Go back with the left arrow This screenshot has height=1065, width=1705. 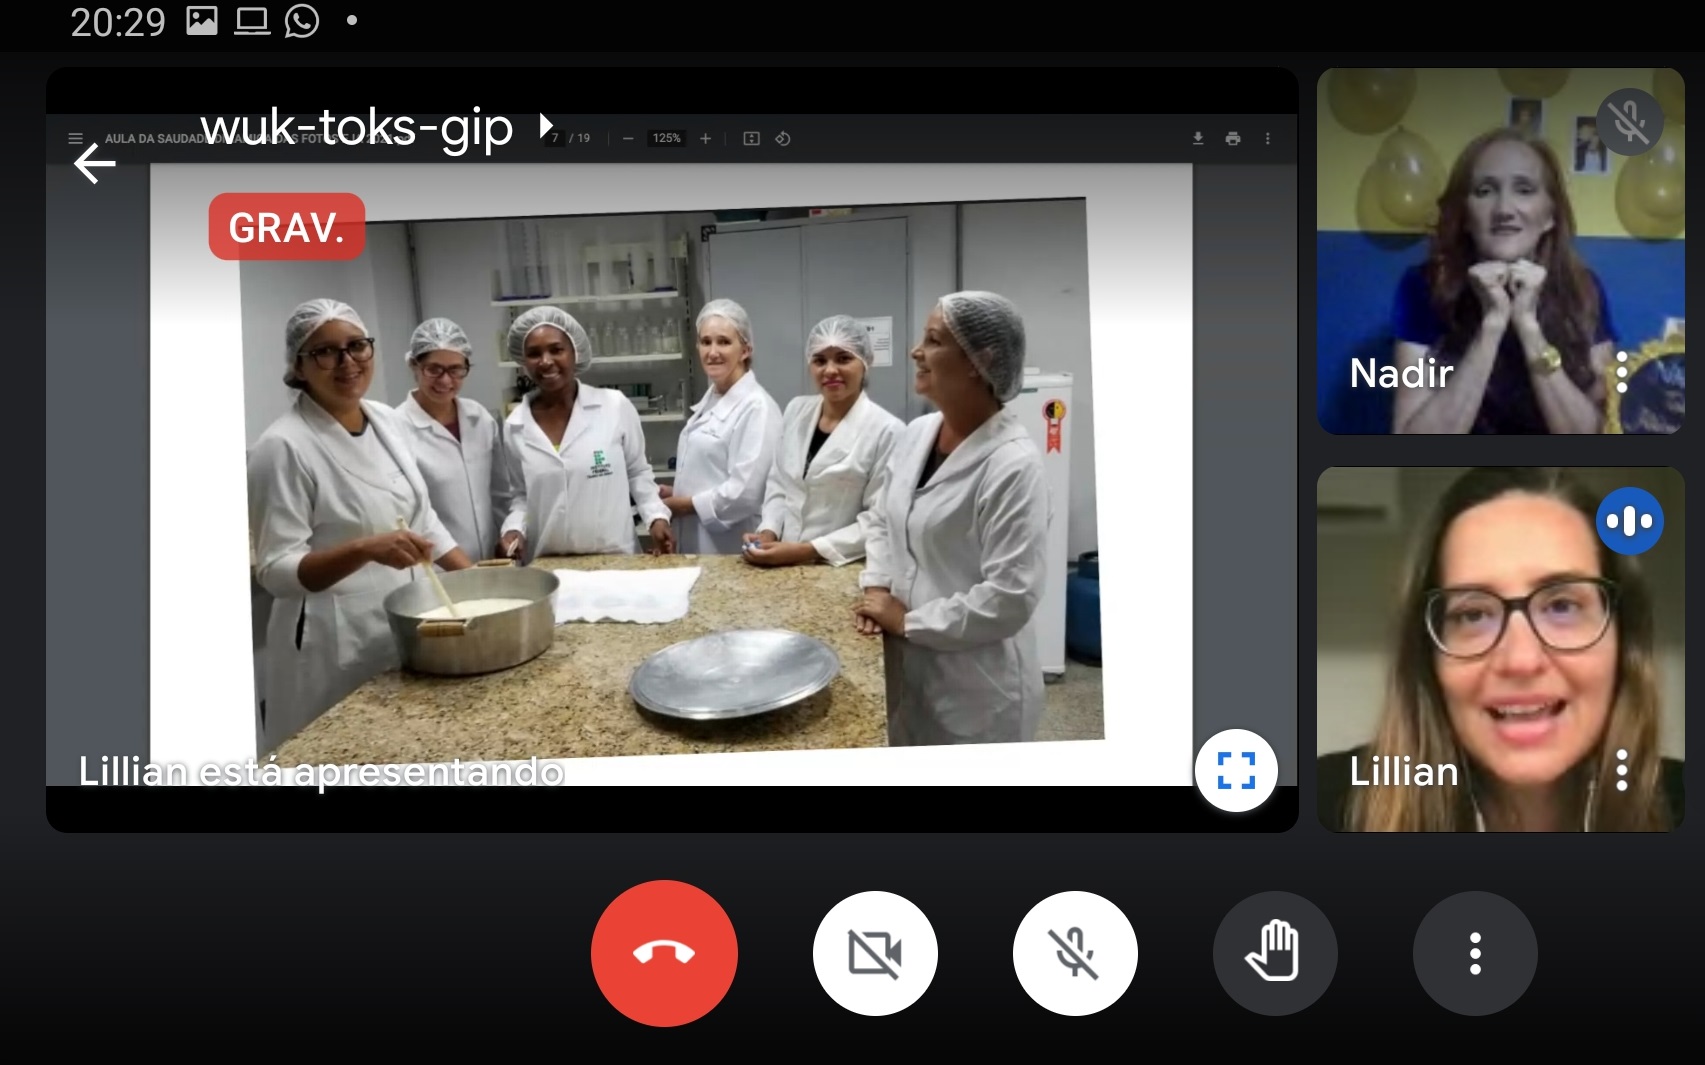point(95,163)
